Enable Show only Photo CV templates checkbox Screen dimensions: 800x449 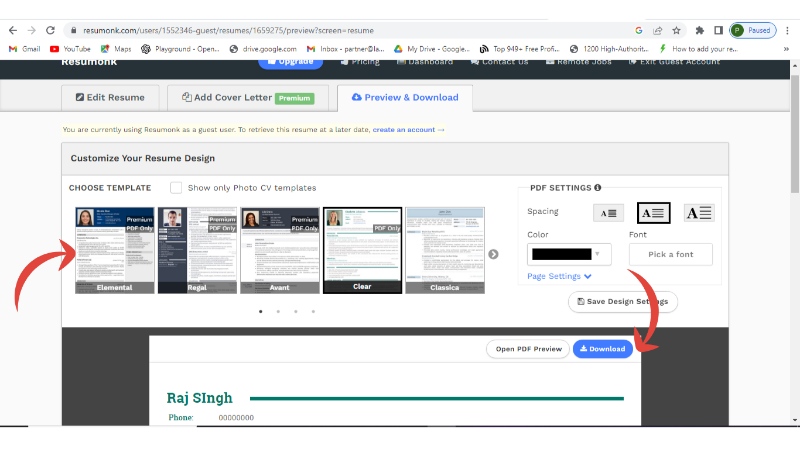pyautogui.click(x=176, y=187)
